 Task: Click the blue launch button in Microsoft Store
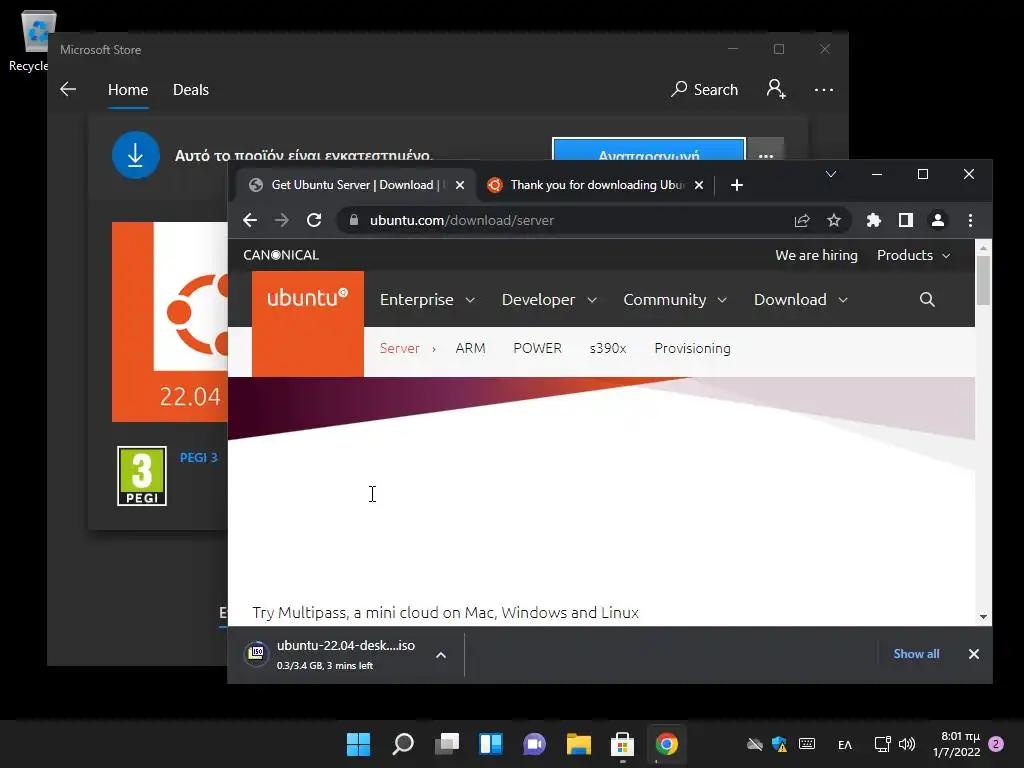648,149
